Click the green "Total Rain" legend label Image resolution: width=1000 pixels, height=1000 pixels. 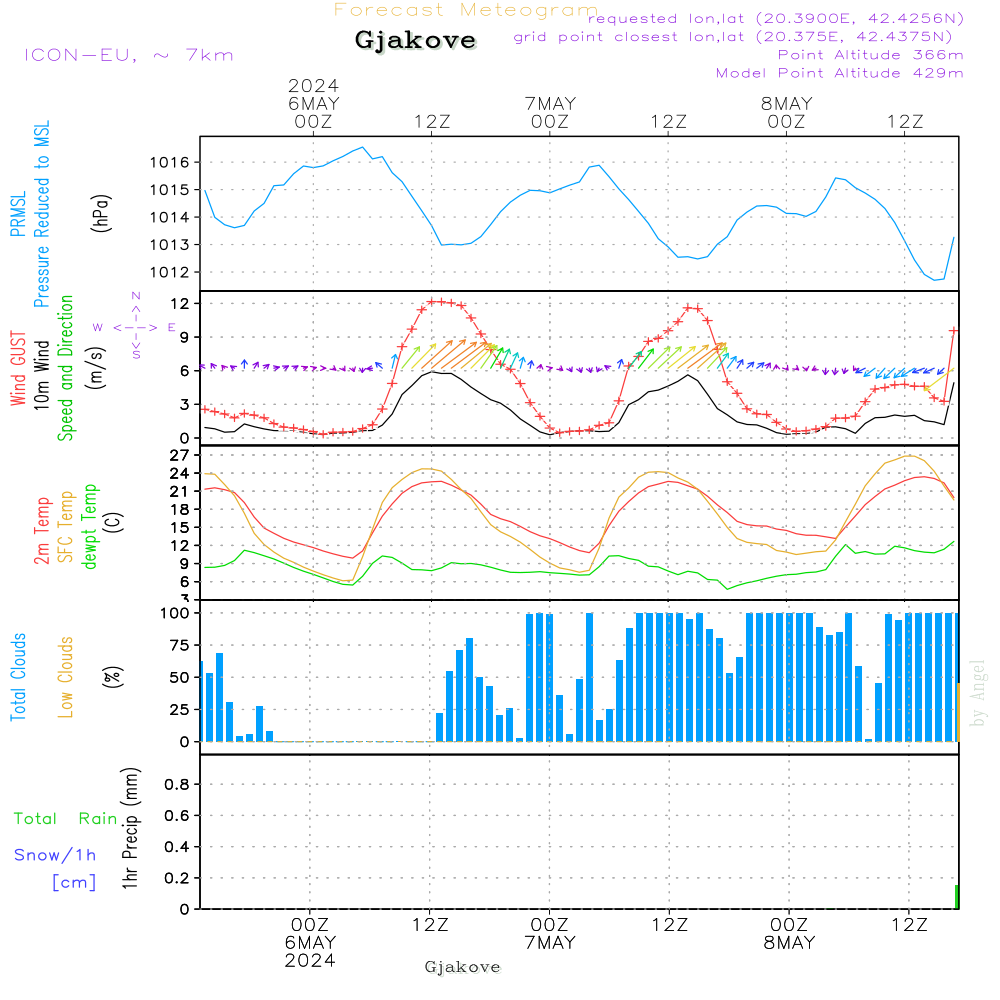(66, 819)
